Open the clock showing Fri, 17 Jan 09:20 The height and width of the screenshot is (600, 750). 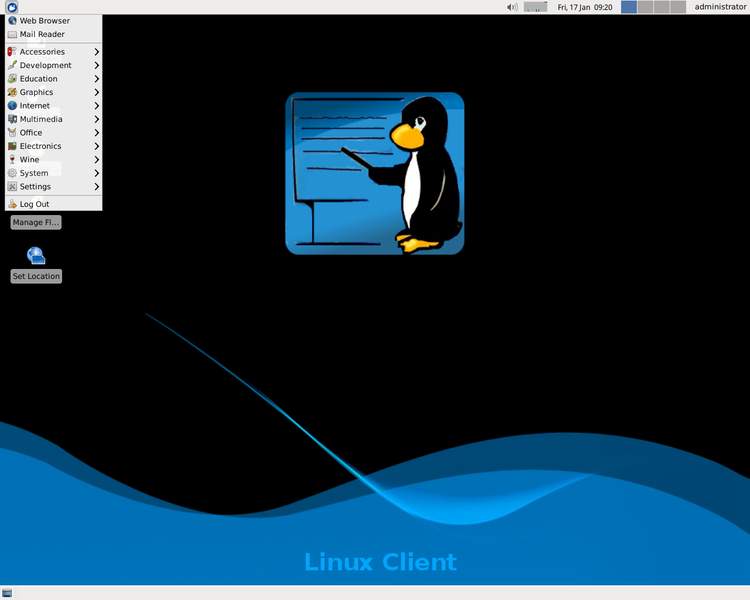click(585, 7)
